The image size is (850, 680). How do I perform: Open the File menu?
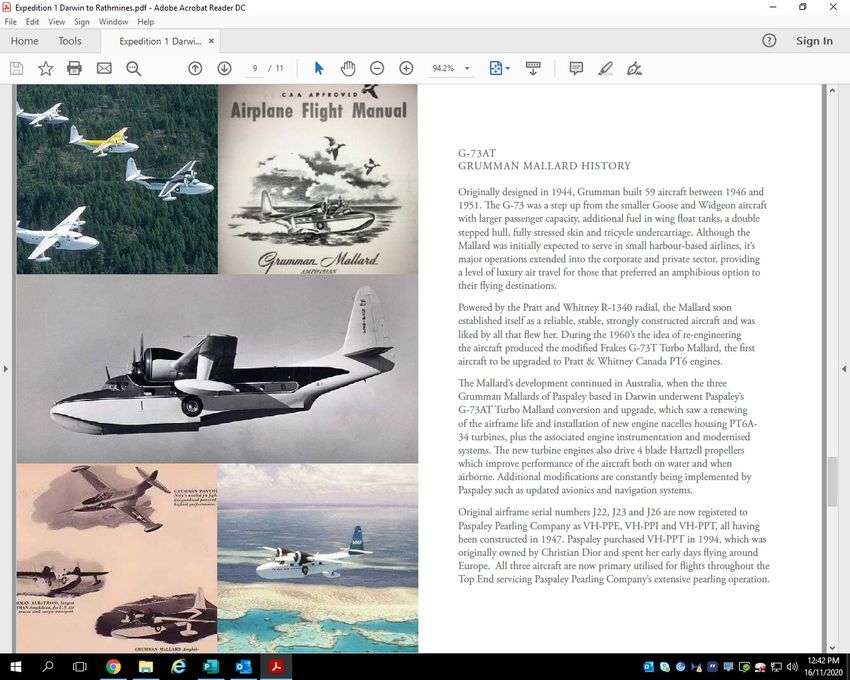[x=11, y=22]
